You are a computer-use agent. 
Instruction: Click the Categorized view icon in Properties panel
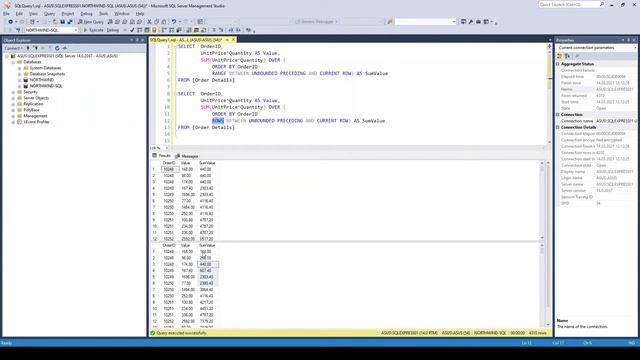tap(560, 56)
